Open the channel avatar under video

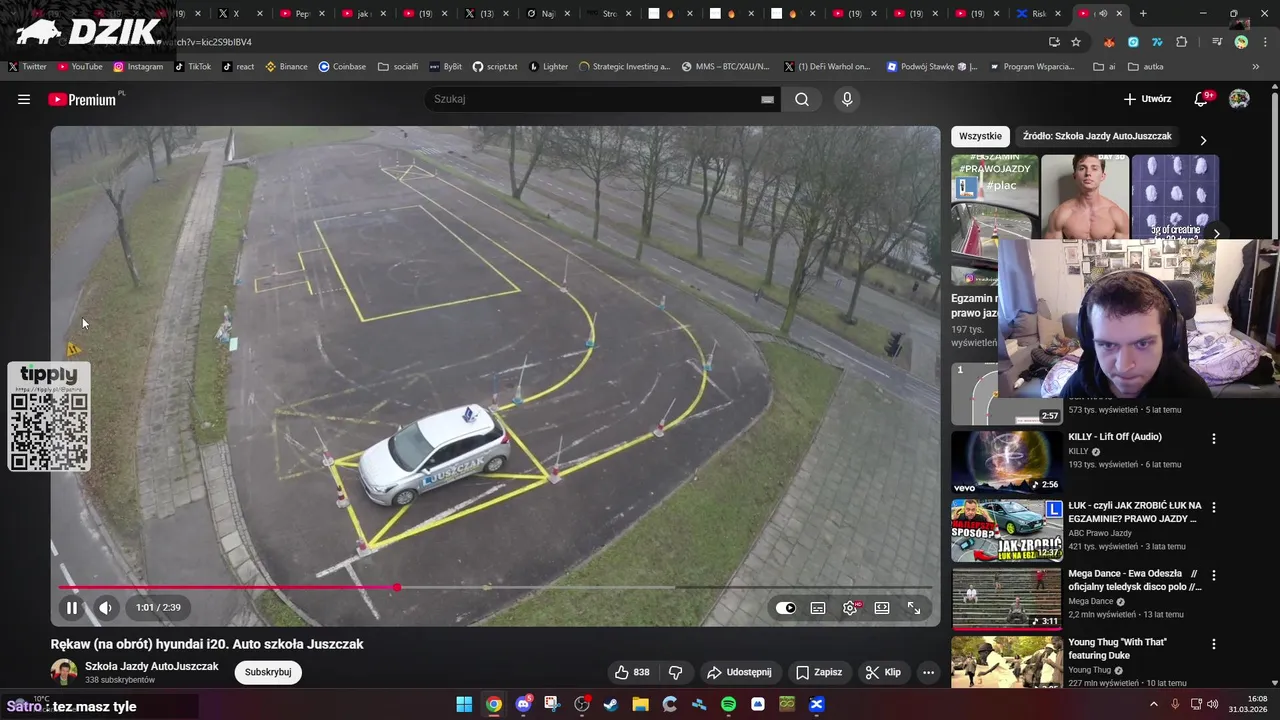click(64, 672)
